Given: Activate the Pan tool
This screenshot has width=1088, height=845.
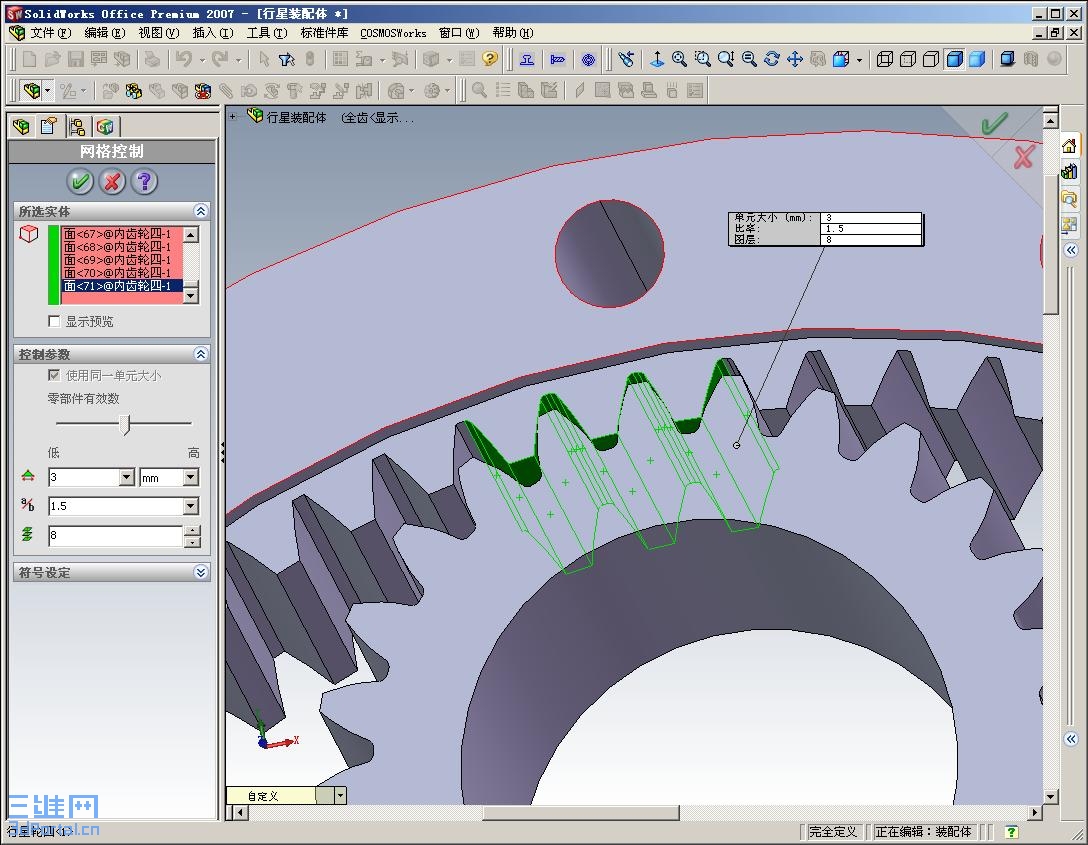Looking at the screenshot, I should coord(795,60).
